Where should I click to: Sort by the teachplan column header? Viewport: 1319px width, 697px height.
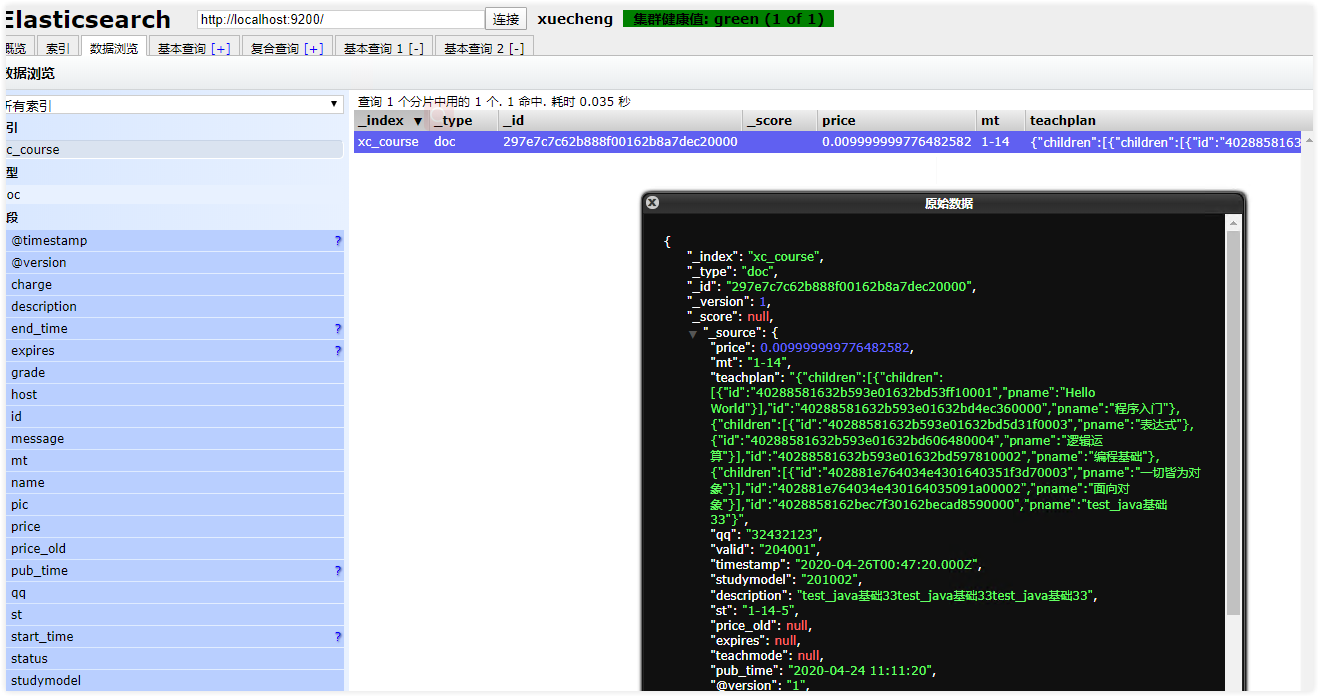pyautogui.click(x=1170, y=120)
